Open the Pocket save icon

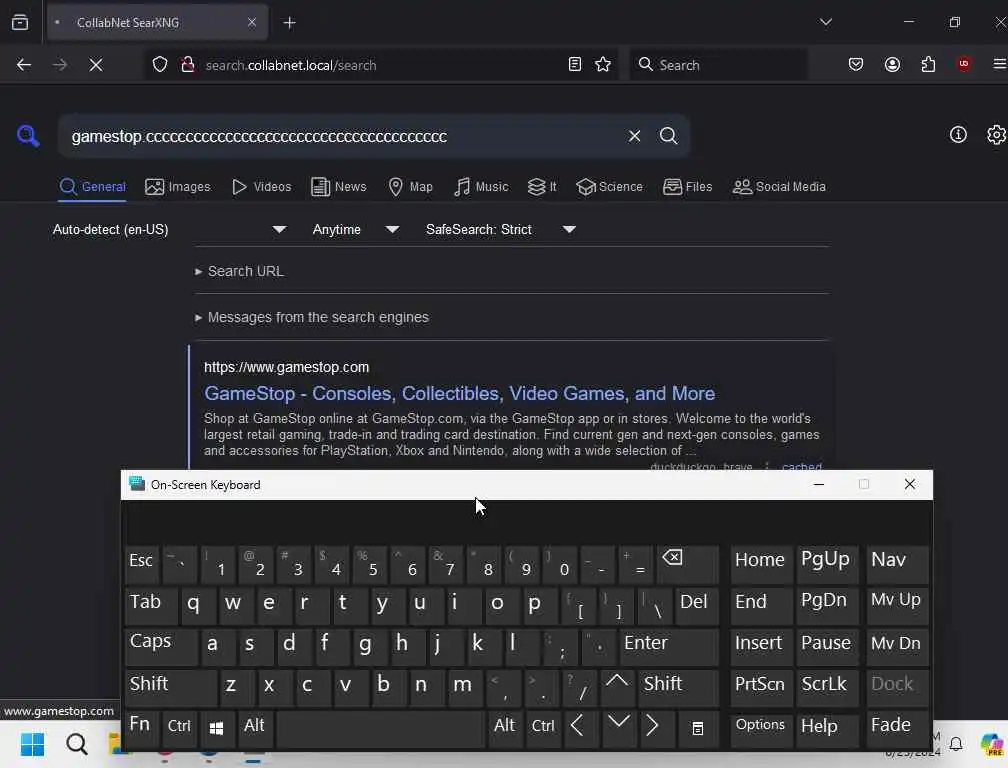click(x=855, y=64)
